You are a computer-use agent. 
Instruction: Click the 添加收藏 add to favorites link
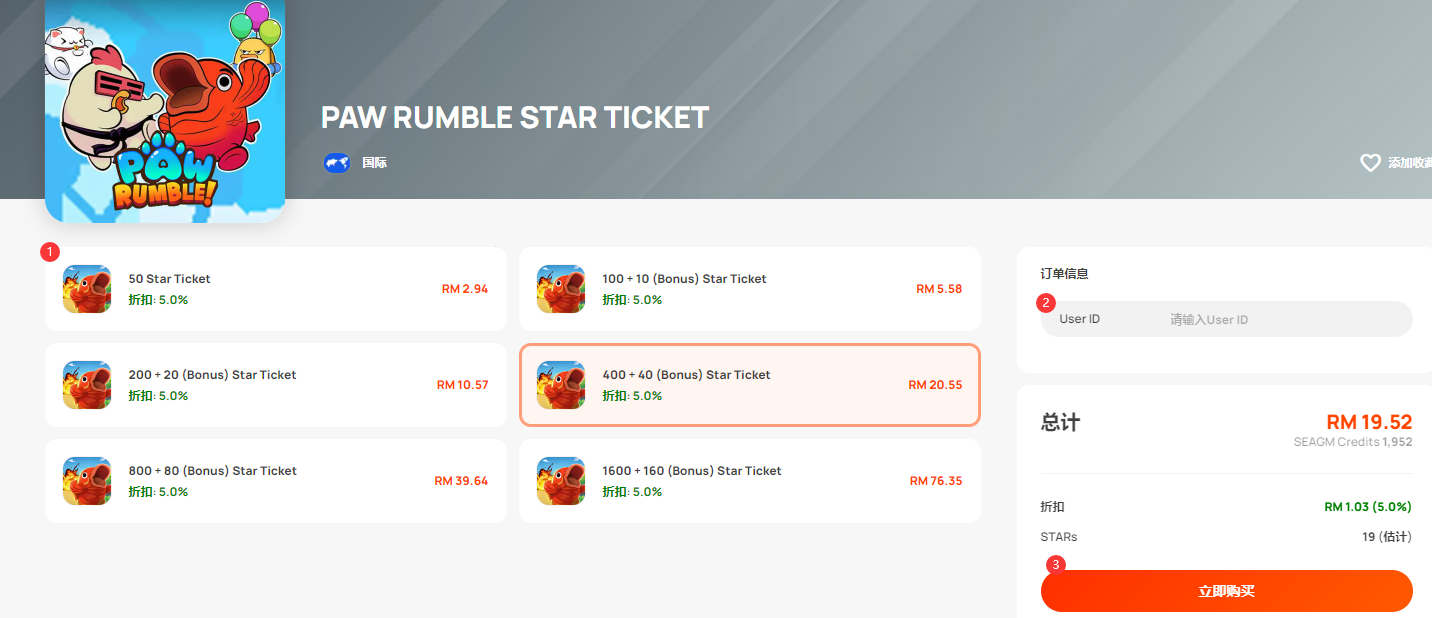[1409, 162]
